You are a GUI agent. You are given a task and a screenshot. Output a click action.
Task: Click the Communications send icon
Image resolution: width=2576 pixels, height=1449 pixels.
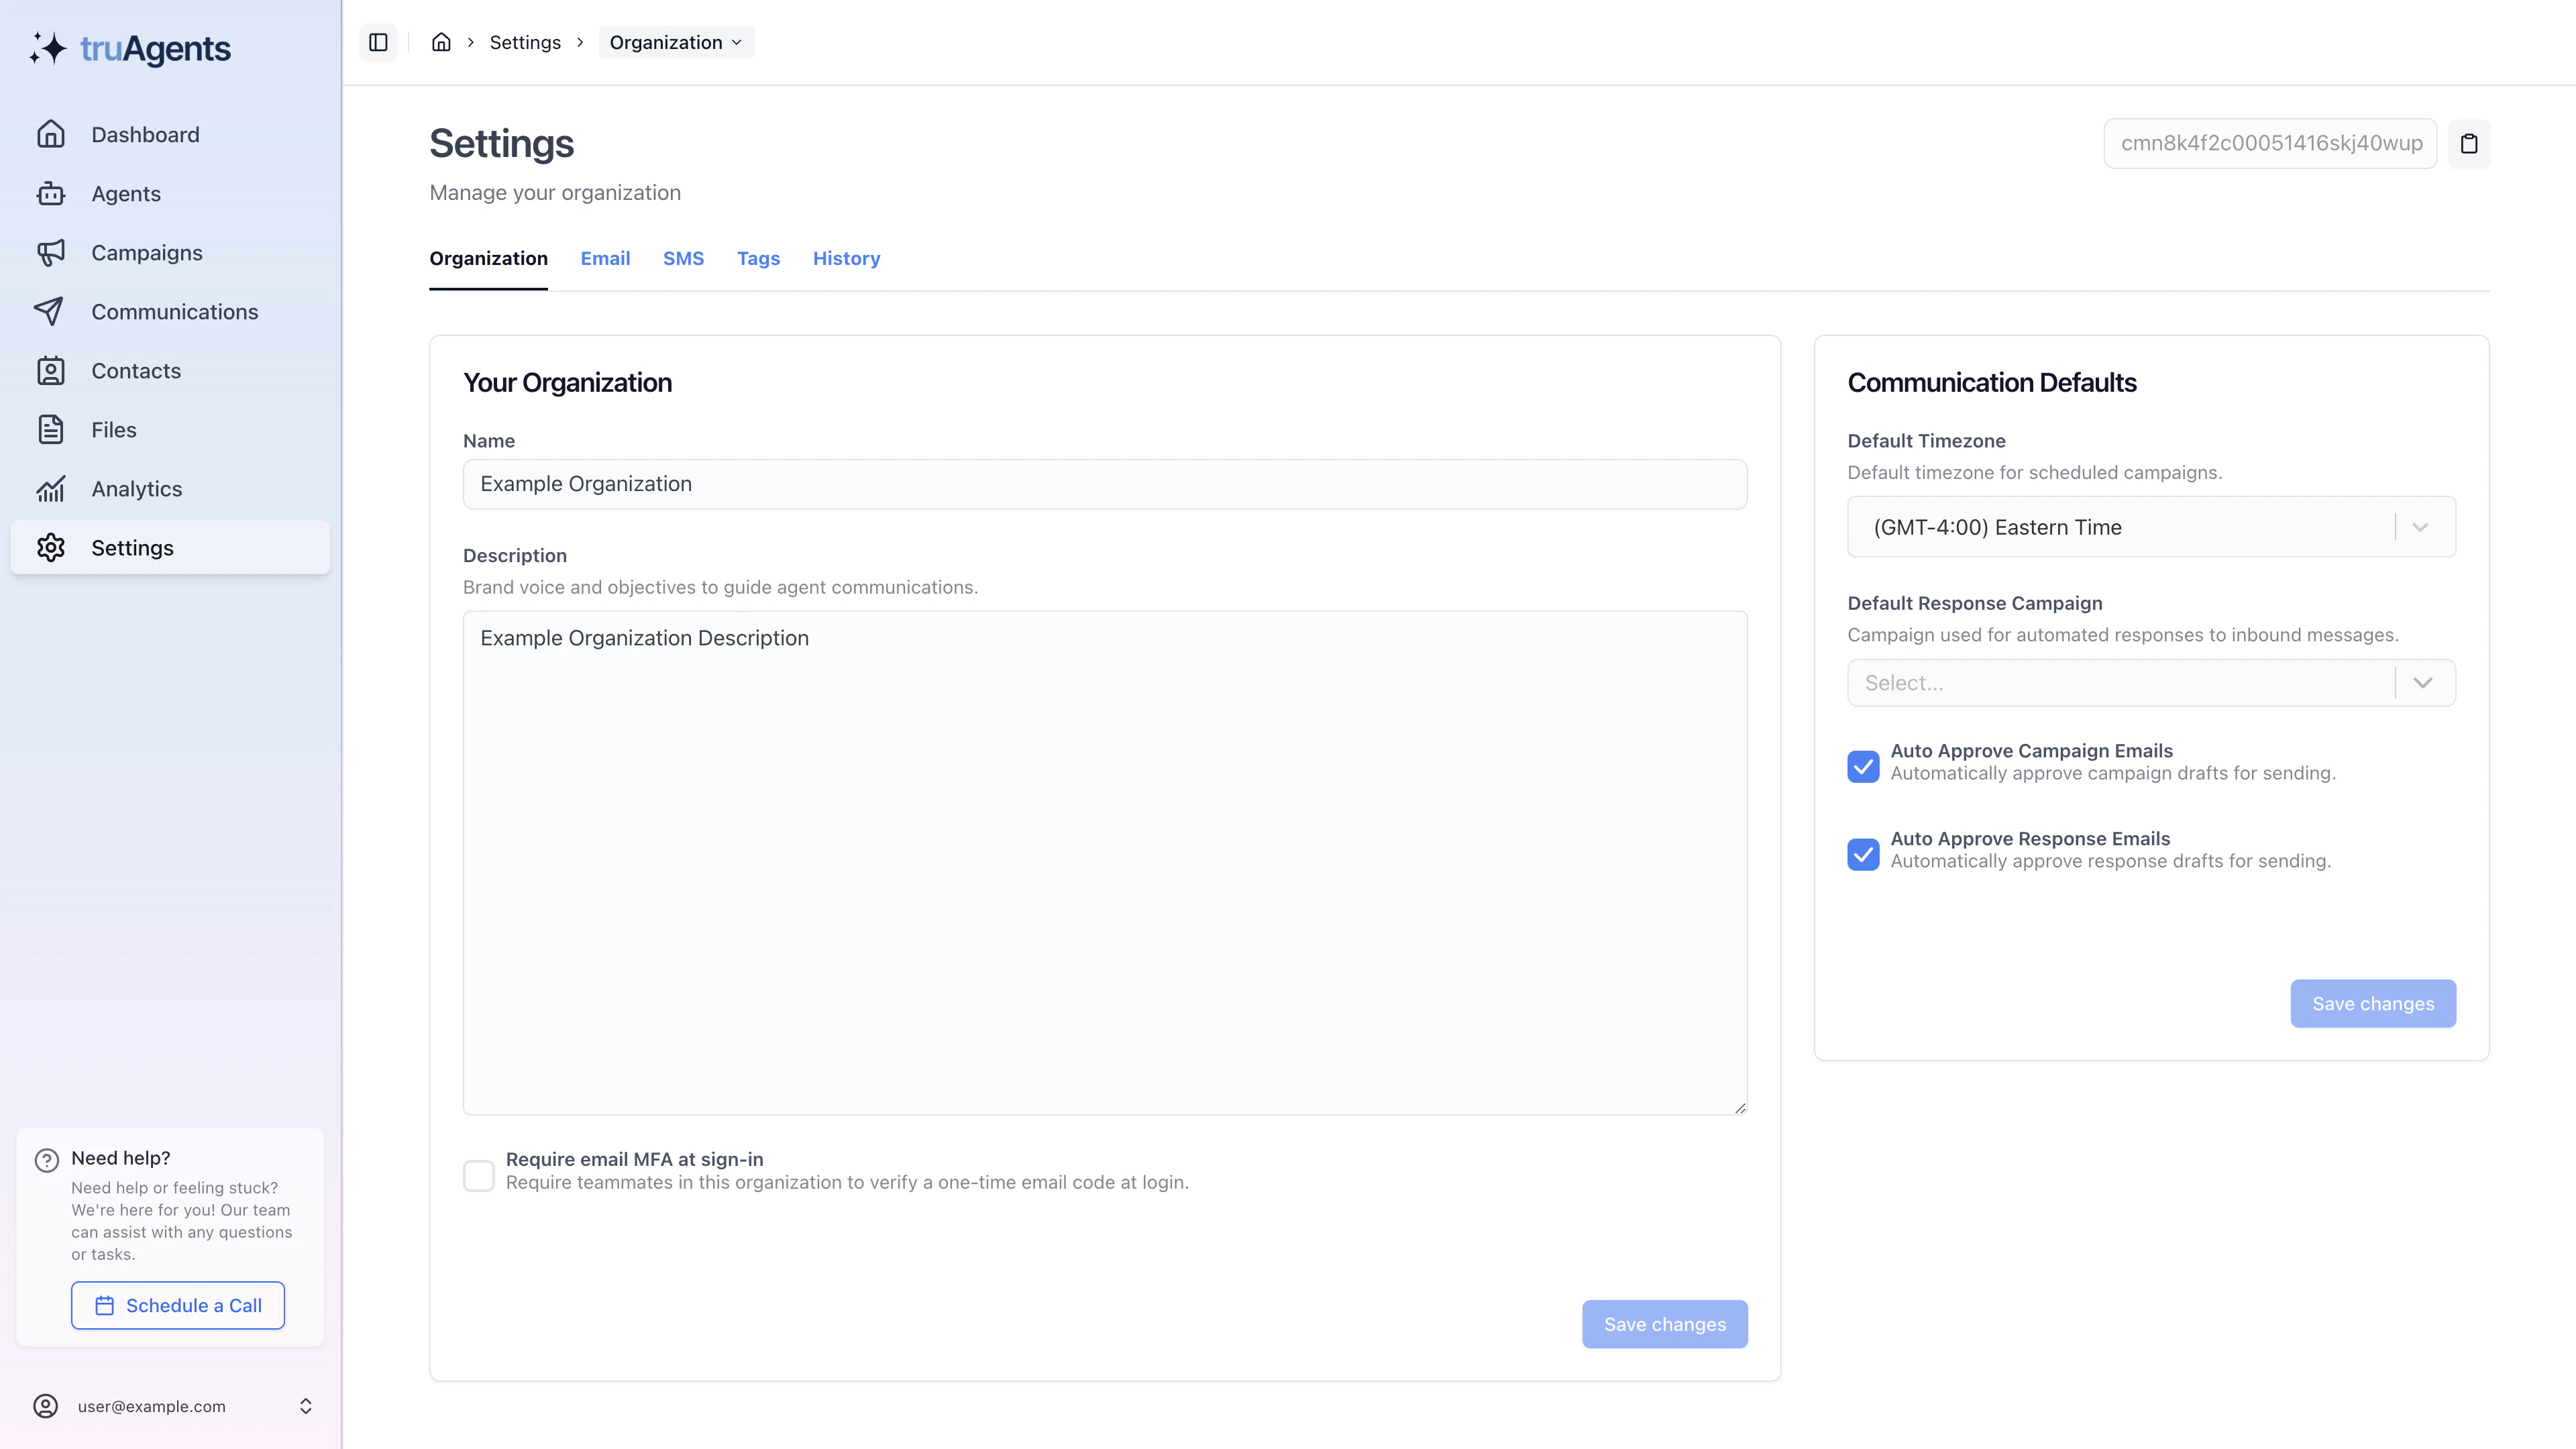[x=51, y=311]
